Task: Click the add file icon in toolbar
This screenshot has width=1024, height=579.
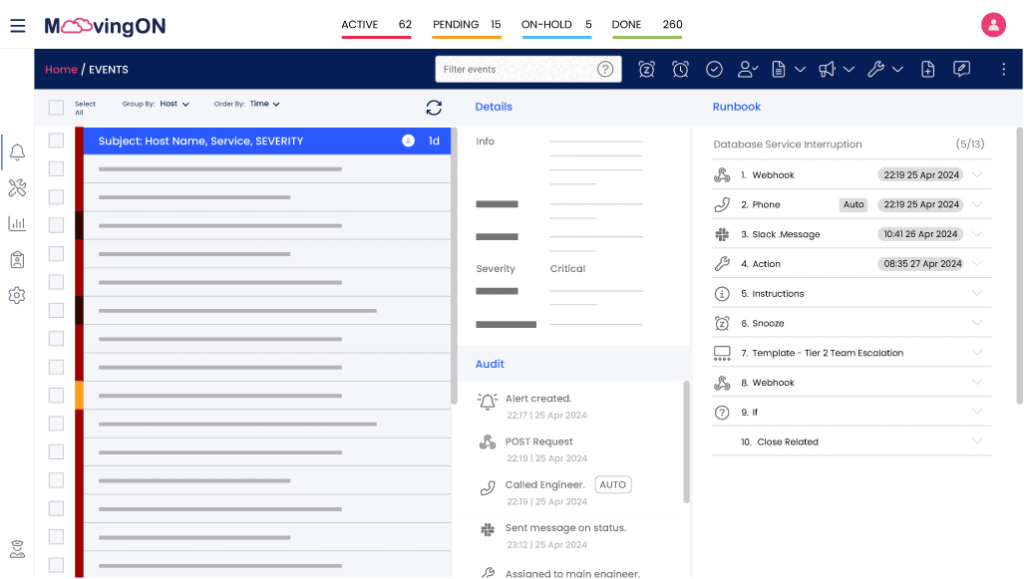Action: coord(927,69)
